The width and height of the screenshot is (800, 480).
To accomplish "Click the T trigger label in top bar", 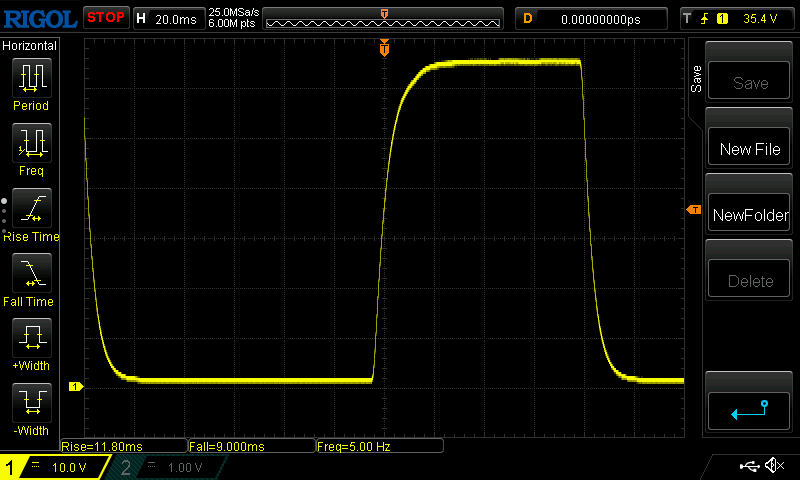I will point(687,18).
